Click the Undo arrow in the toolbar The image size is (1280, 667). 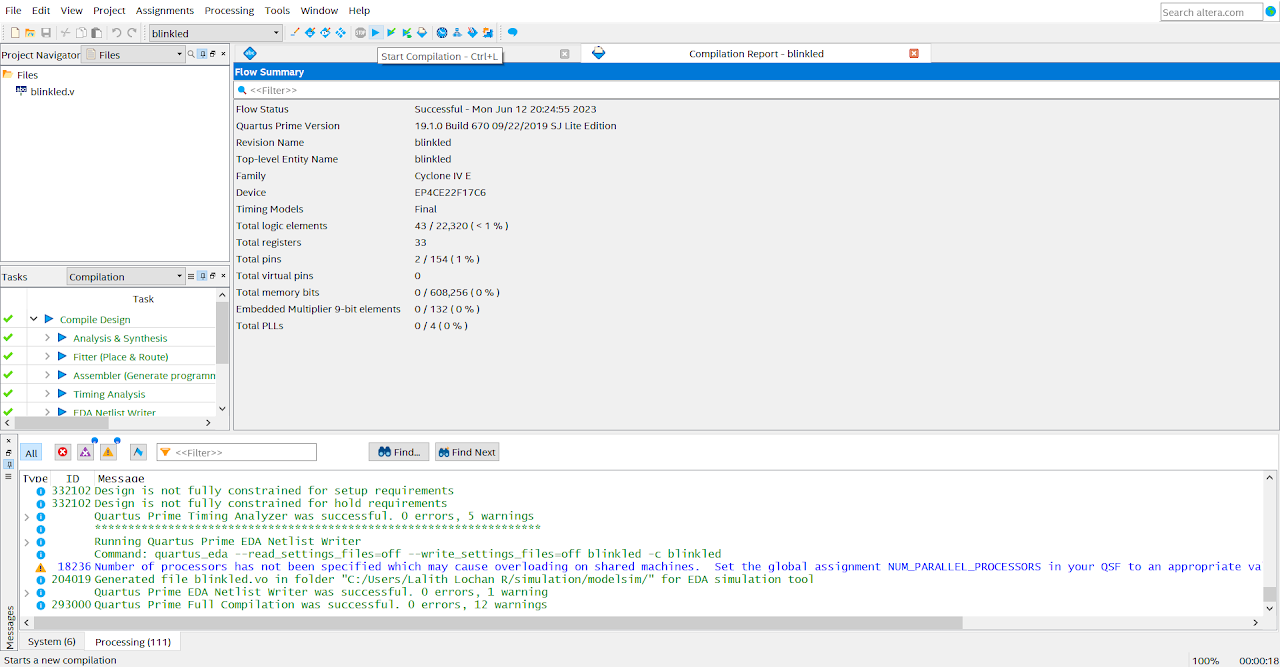tap(117, 33)
